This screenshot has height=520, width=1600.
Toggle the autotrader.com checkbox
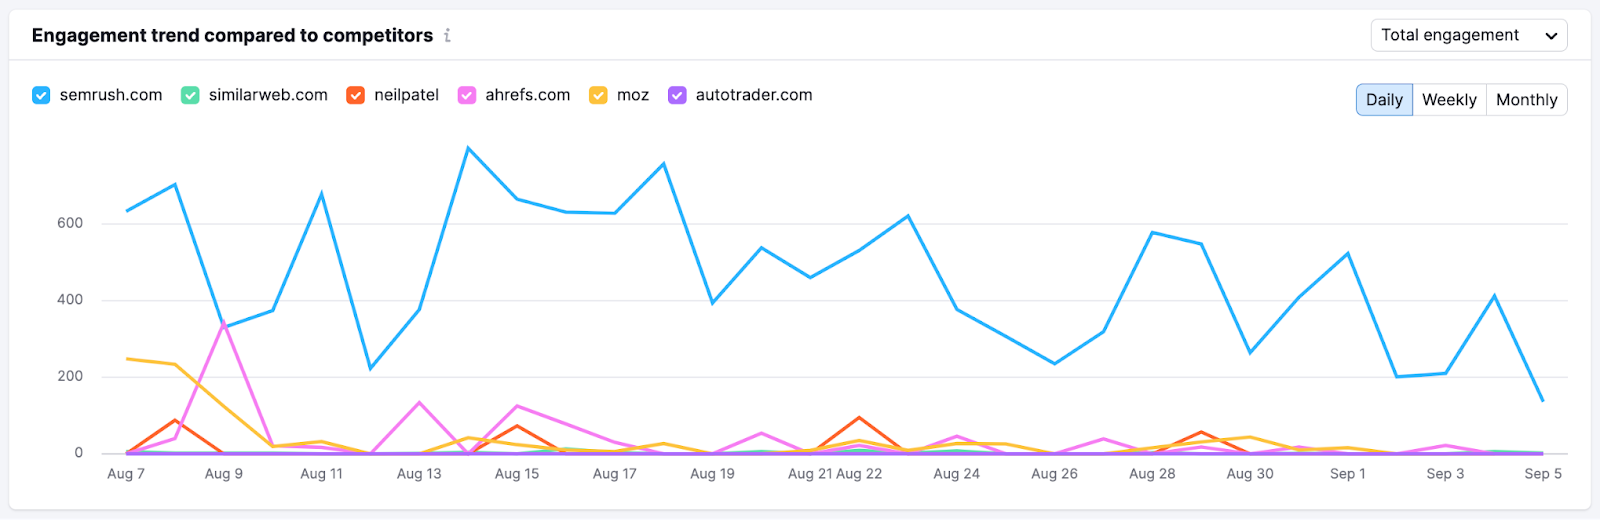[677, 95]
